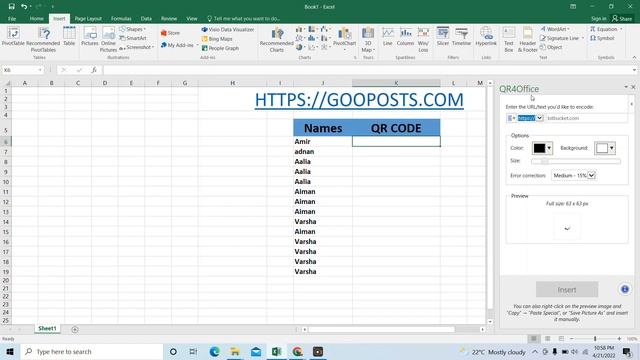Open the File tab

click(x=12, y=18)
